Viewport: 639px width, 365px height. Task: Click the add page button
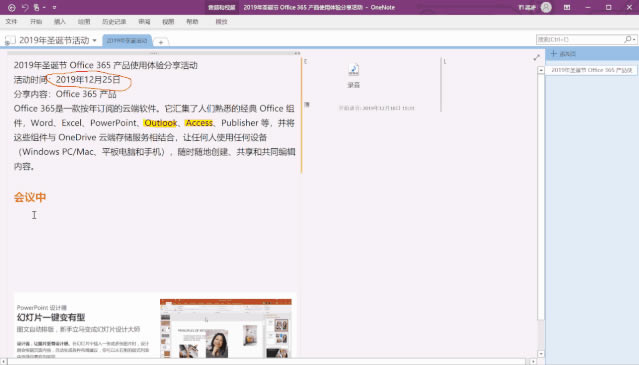(564, 54)
